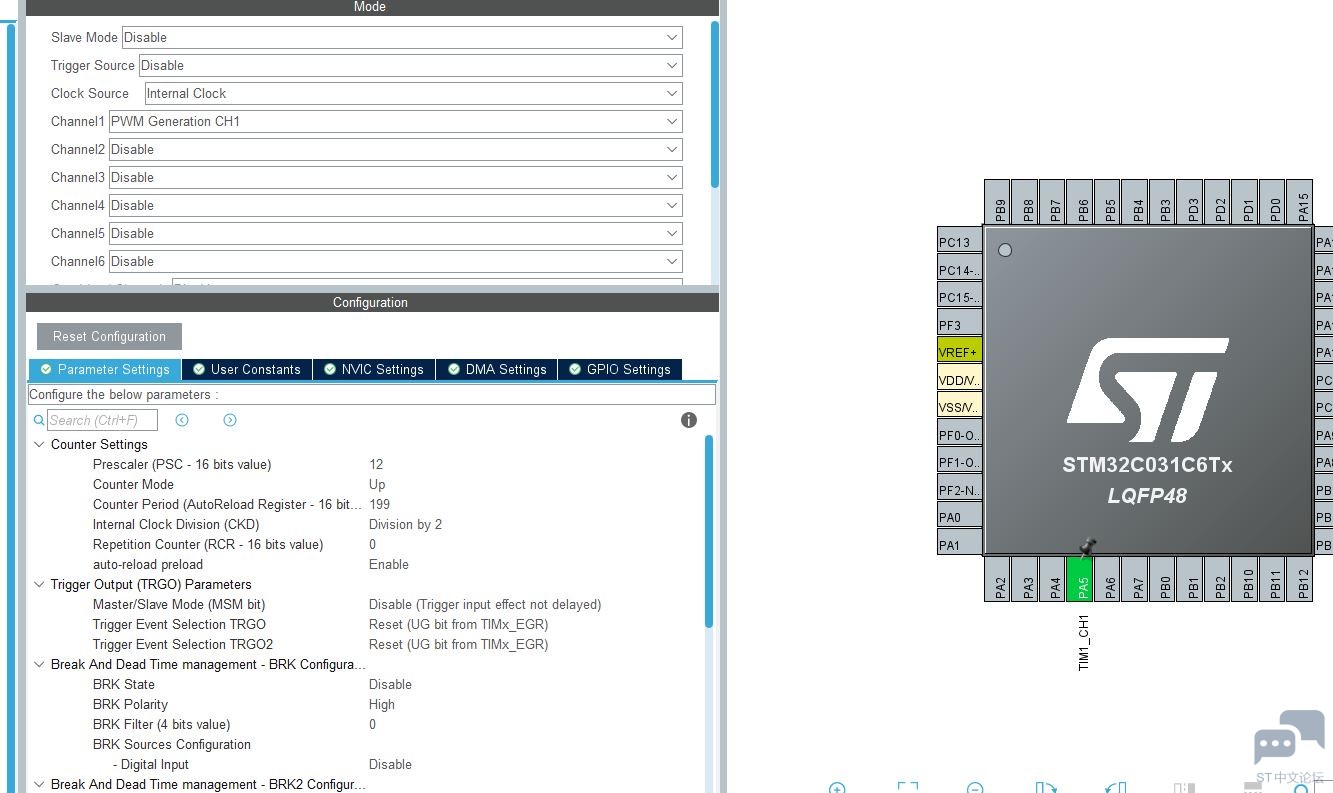Select the auto-reload preload Enable value
The image size is (1333, 793).
pos(389,564)
